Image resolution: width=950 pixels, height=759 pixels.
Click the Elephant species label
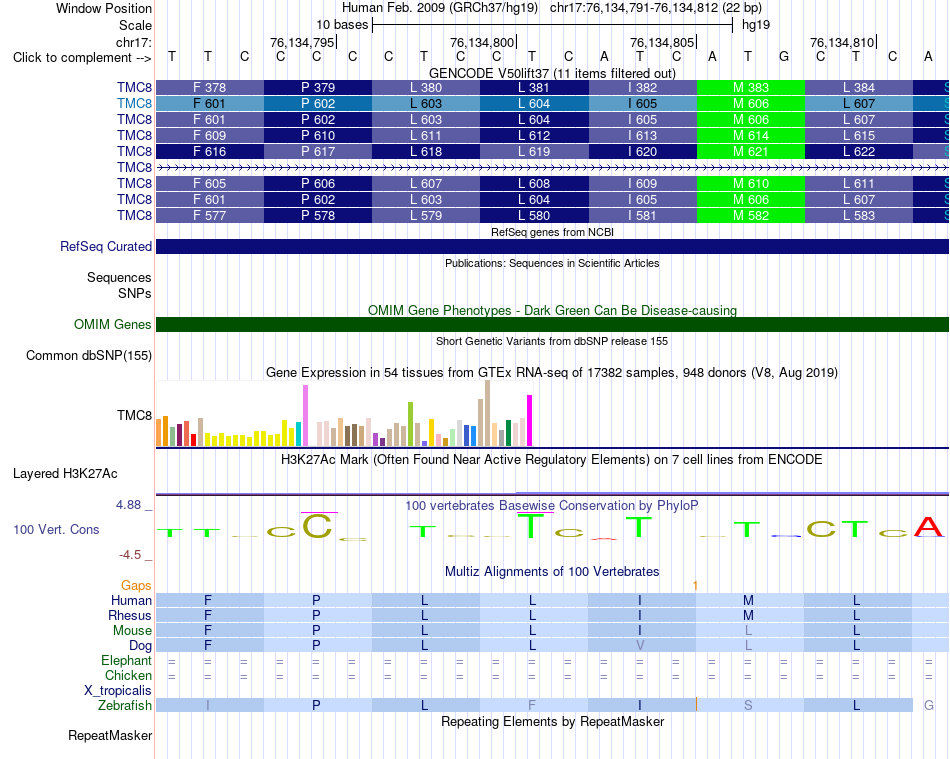[x=126, y=661]
